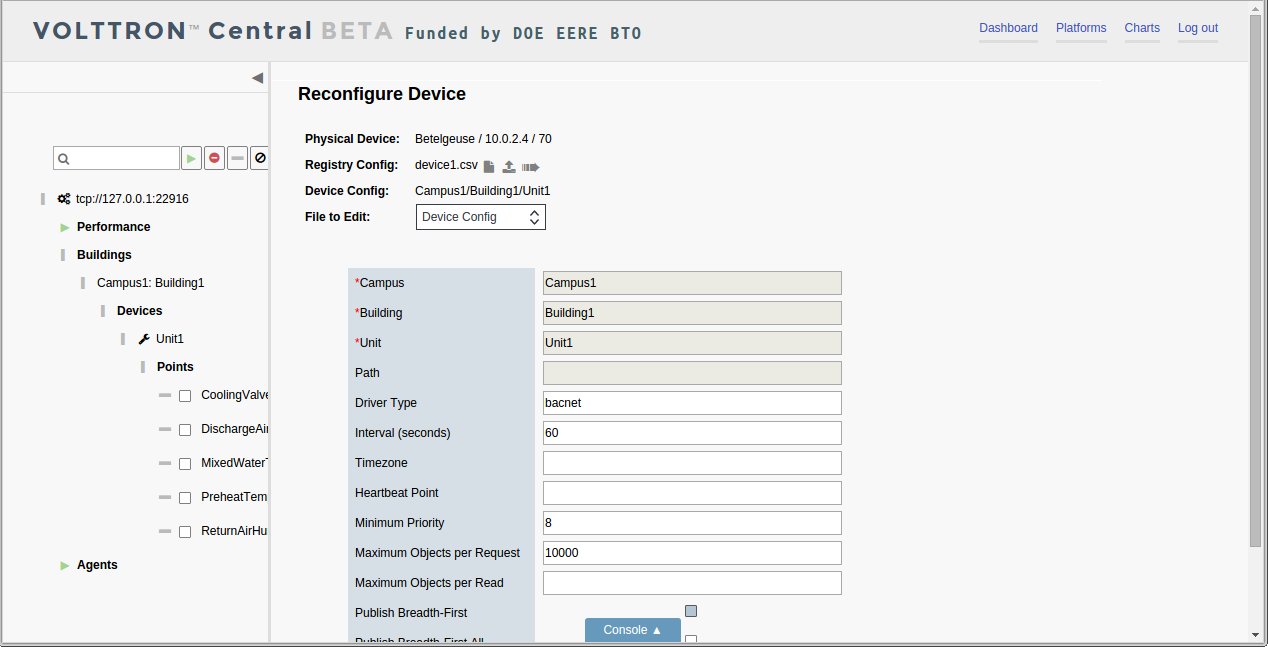Click the Log out link
This screenshot has width=1268, height=647.
click(1198, 28)
